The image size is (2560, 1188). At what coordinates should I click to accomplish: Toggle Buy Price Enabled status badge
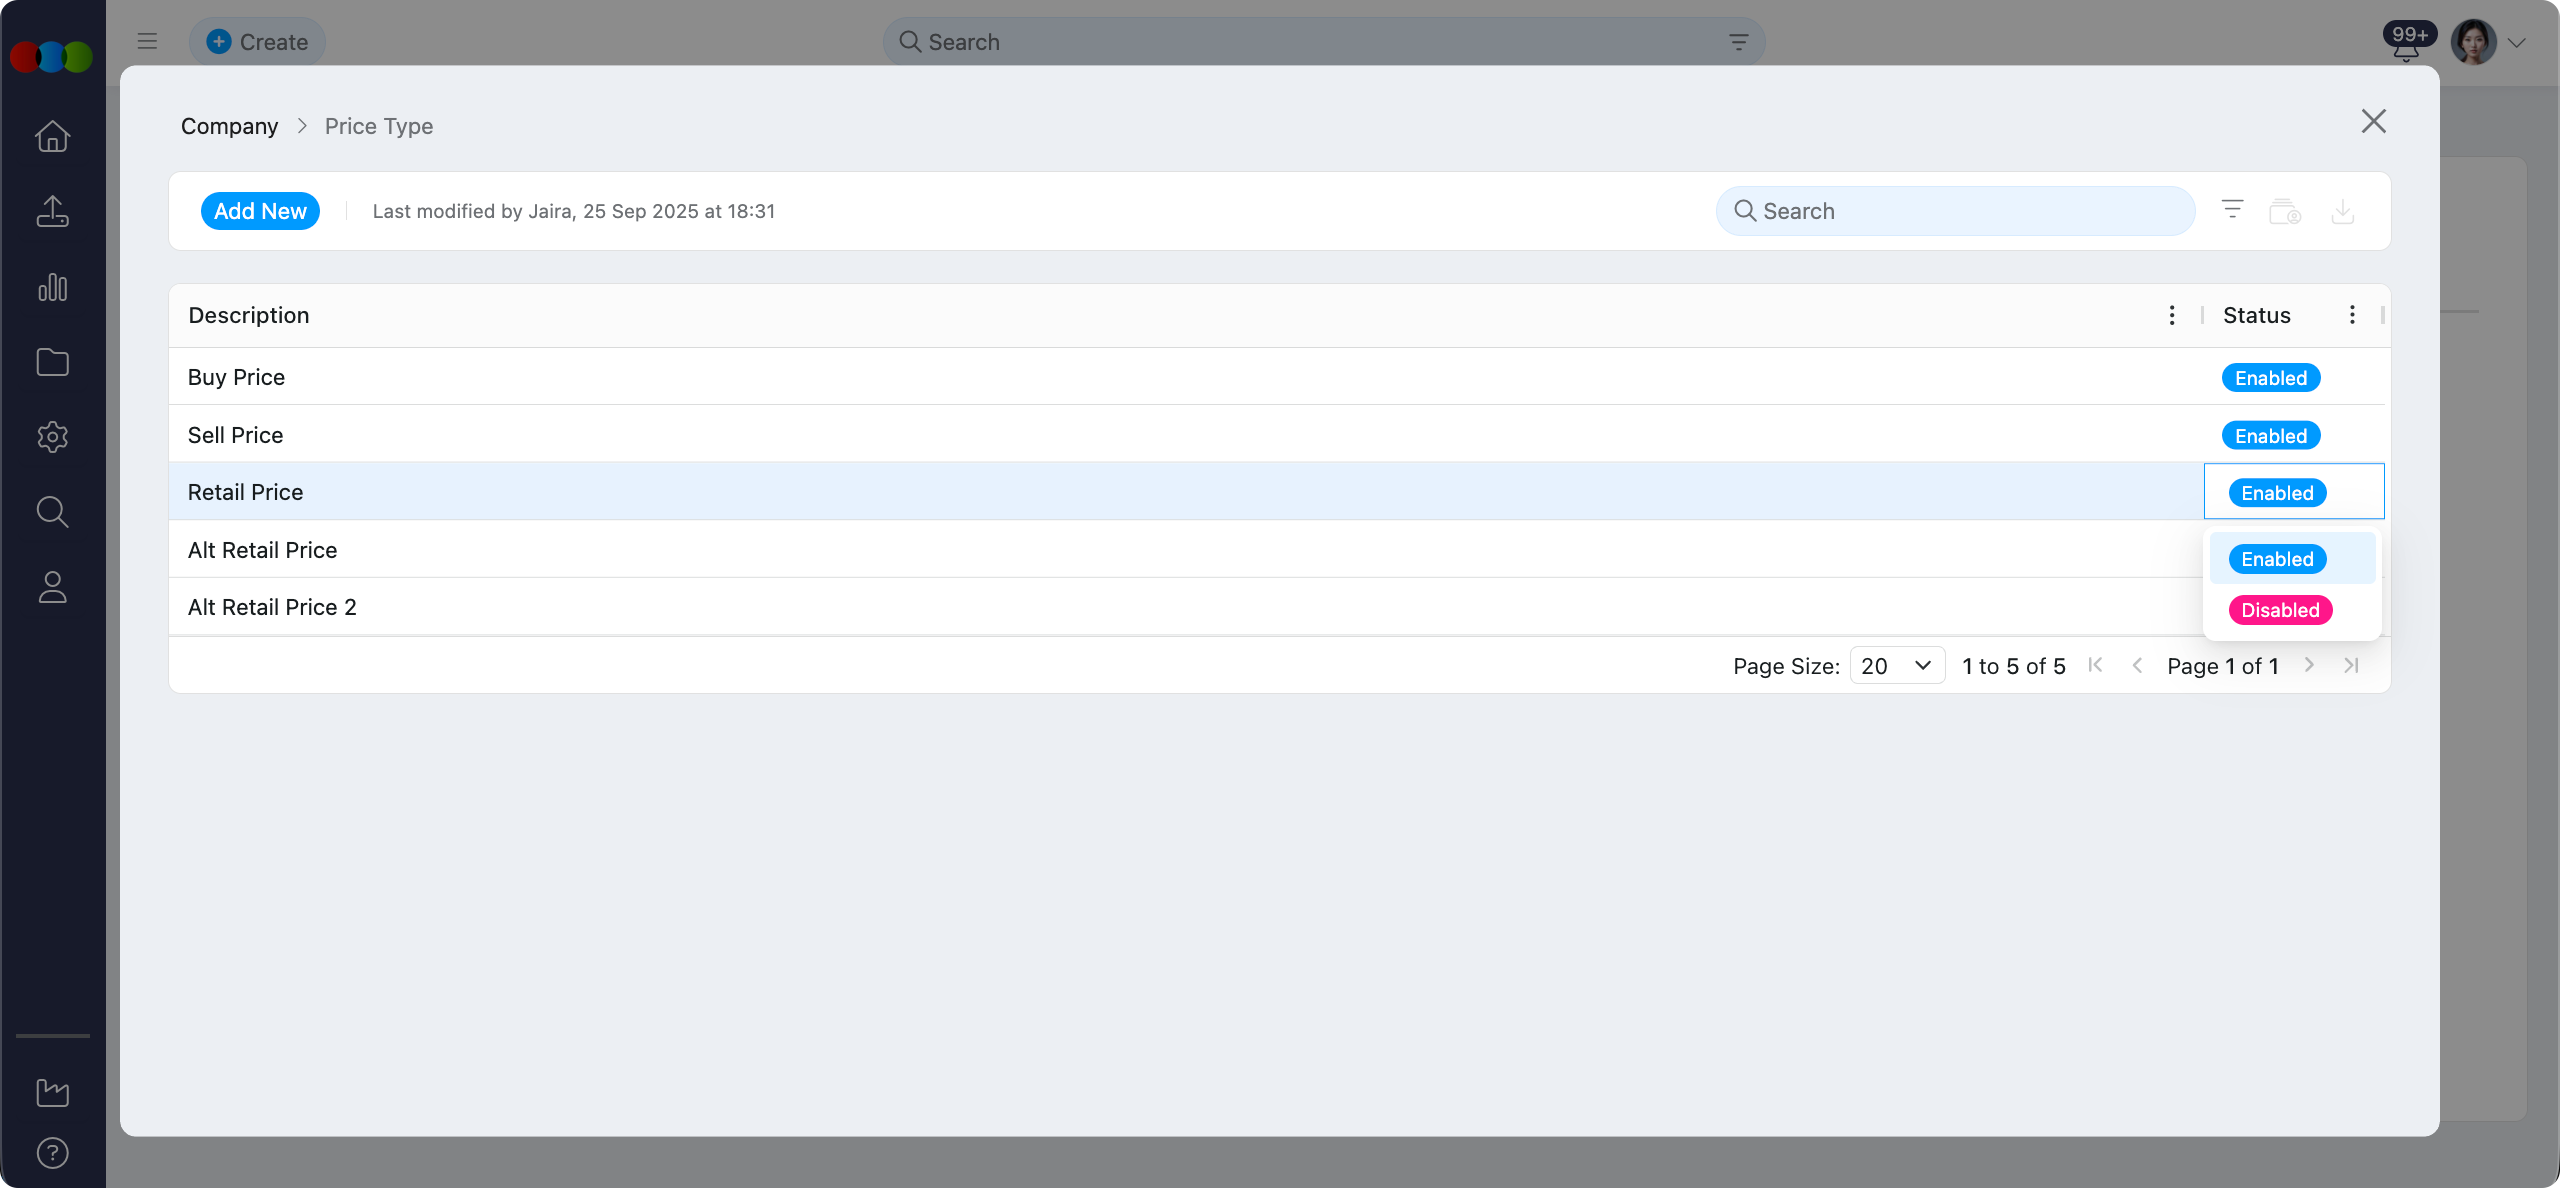[x=2270, y=378]
